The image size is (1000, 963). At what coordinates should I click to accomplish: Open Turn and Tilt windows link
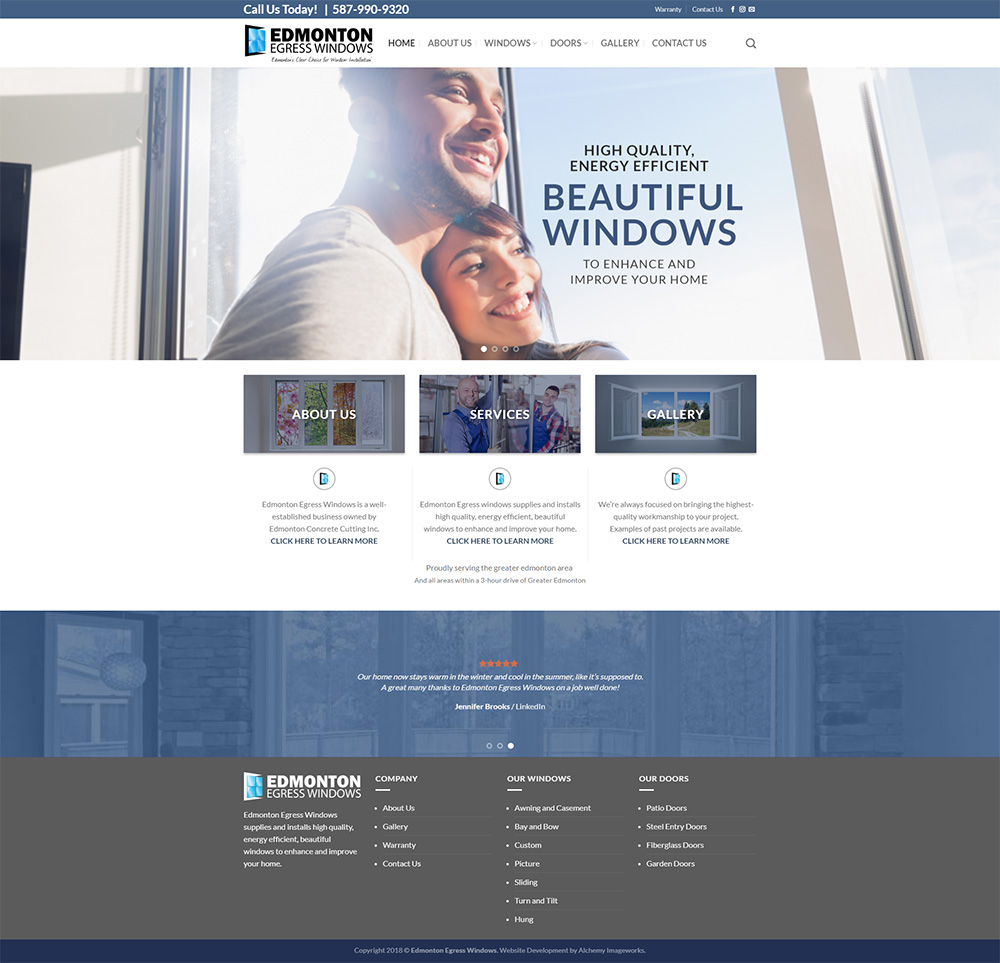pyautogui.click(x=536, y=901)
